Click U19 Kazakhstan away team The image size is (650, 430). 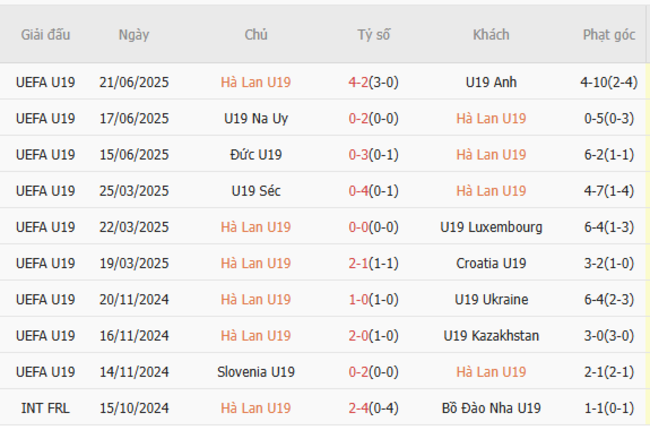pos(491,336)
